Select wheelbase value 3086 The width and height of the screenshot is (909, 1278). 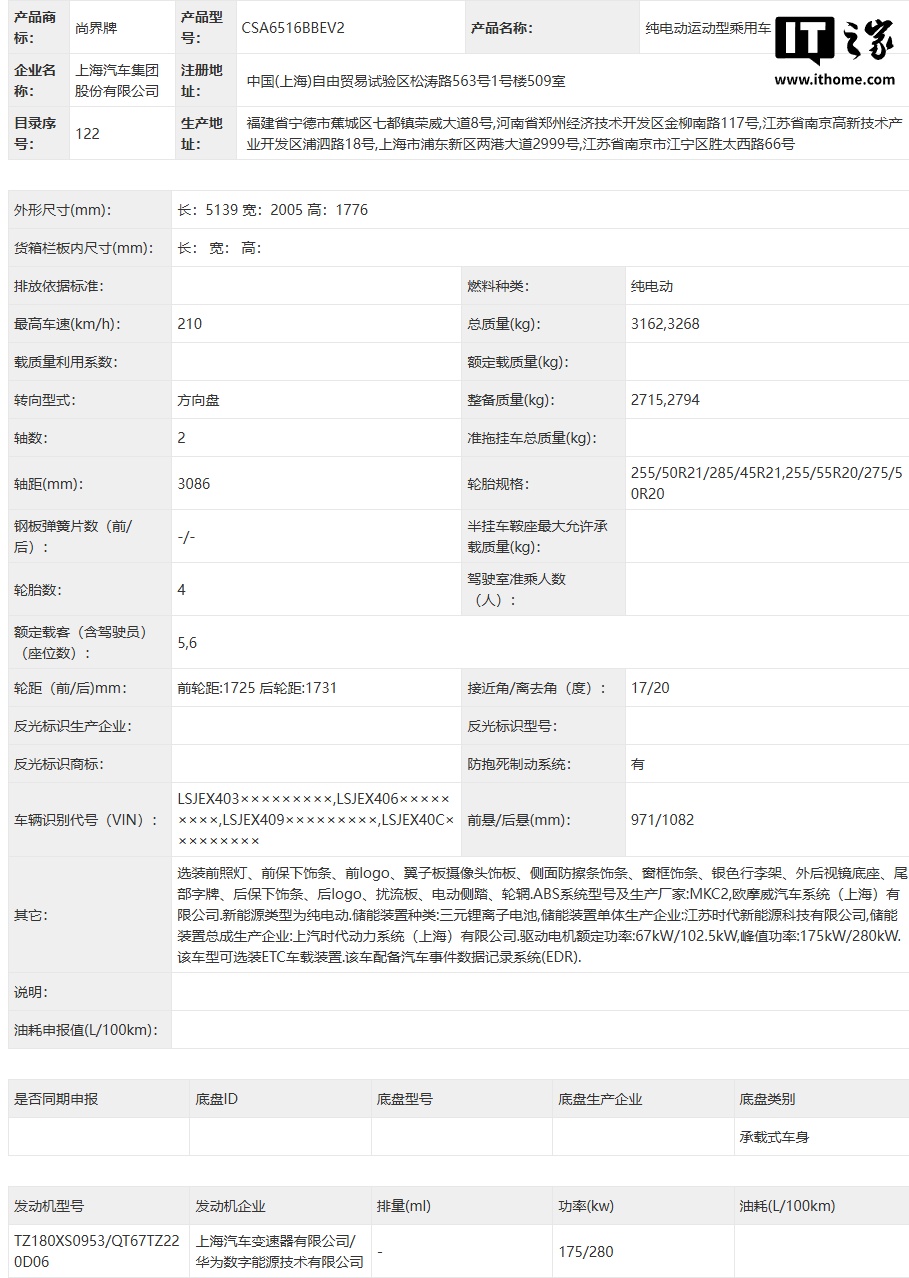click(x=193, y=484)
